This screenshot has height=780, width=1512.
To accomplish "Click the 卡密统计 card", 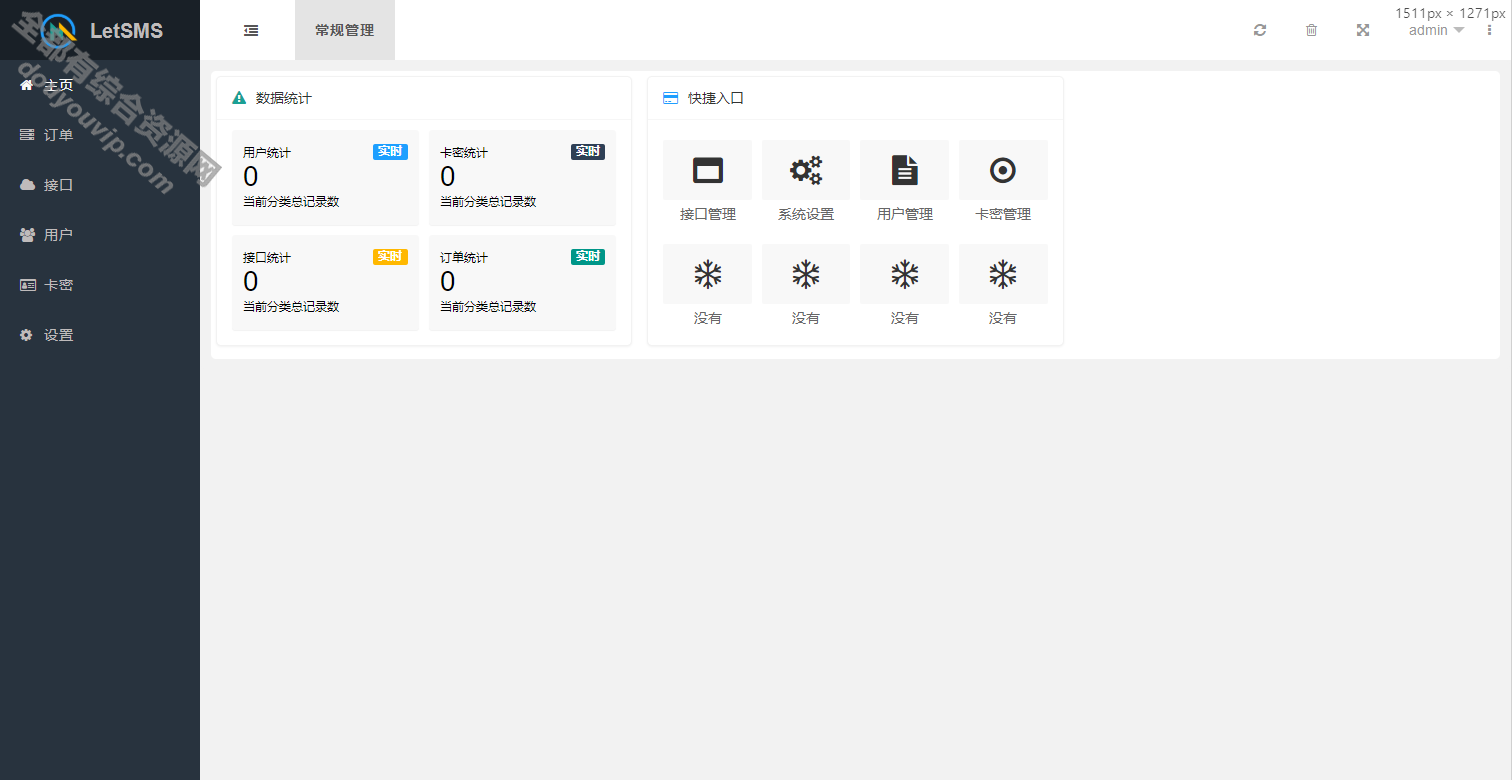I will tap(522, 178).
